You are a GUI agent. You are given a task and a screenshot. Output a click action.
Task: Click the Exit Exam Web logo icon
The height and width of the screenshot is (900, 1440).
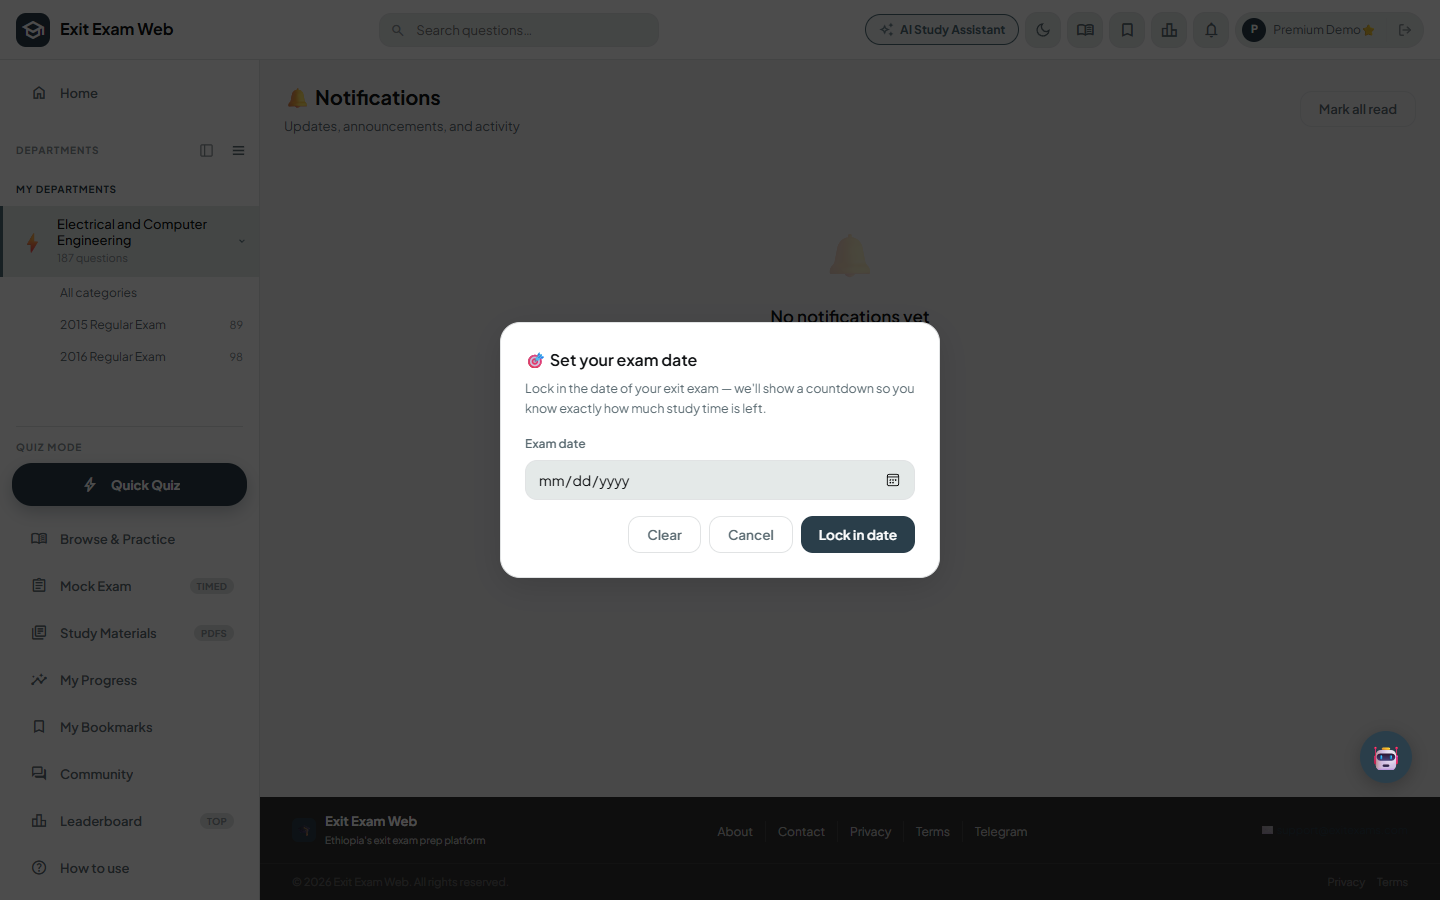click(x=33, y=30)
